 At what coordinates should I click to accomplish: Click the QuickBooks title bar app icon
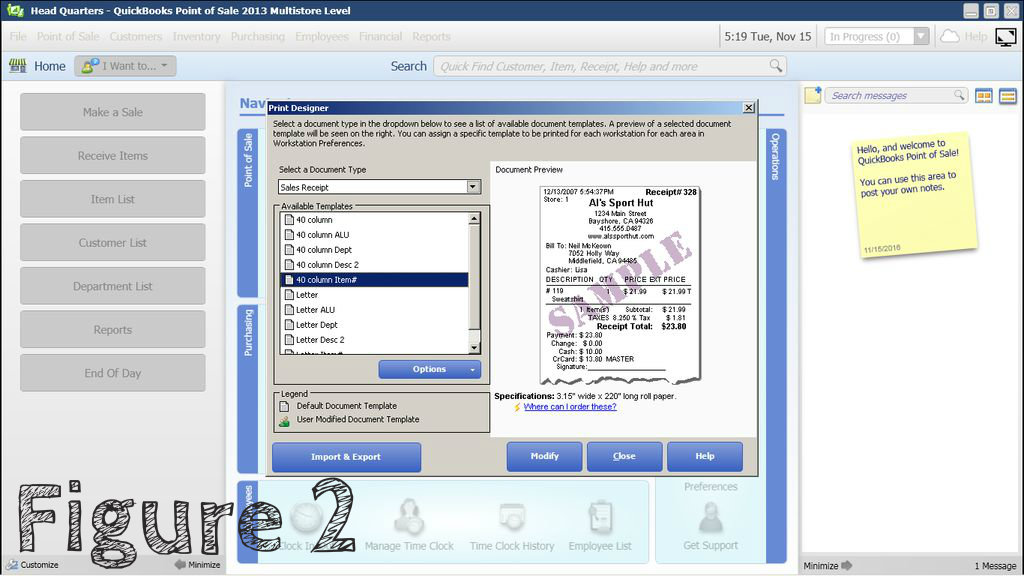[x=15, y=10]
